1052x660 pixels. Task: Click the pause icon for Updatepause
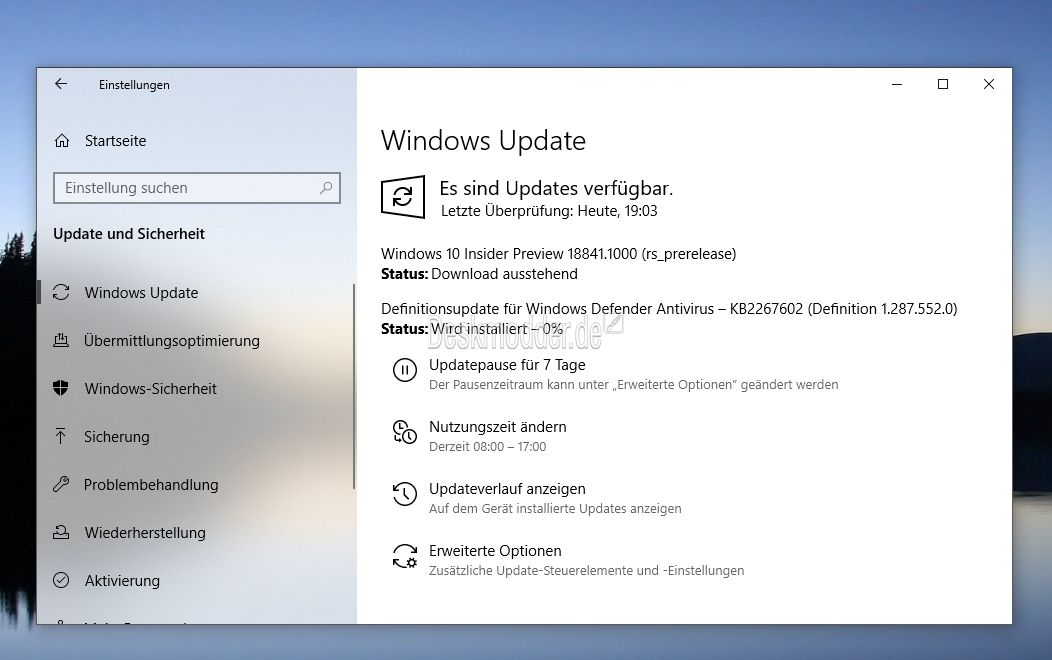(405, 370)
